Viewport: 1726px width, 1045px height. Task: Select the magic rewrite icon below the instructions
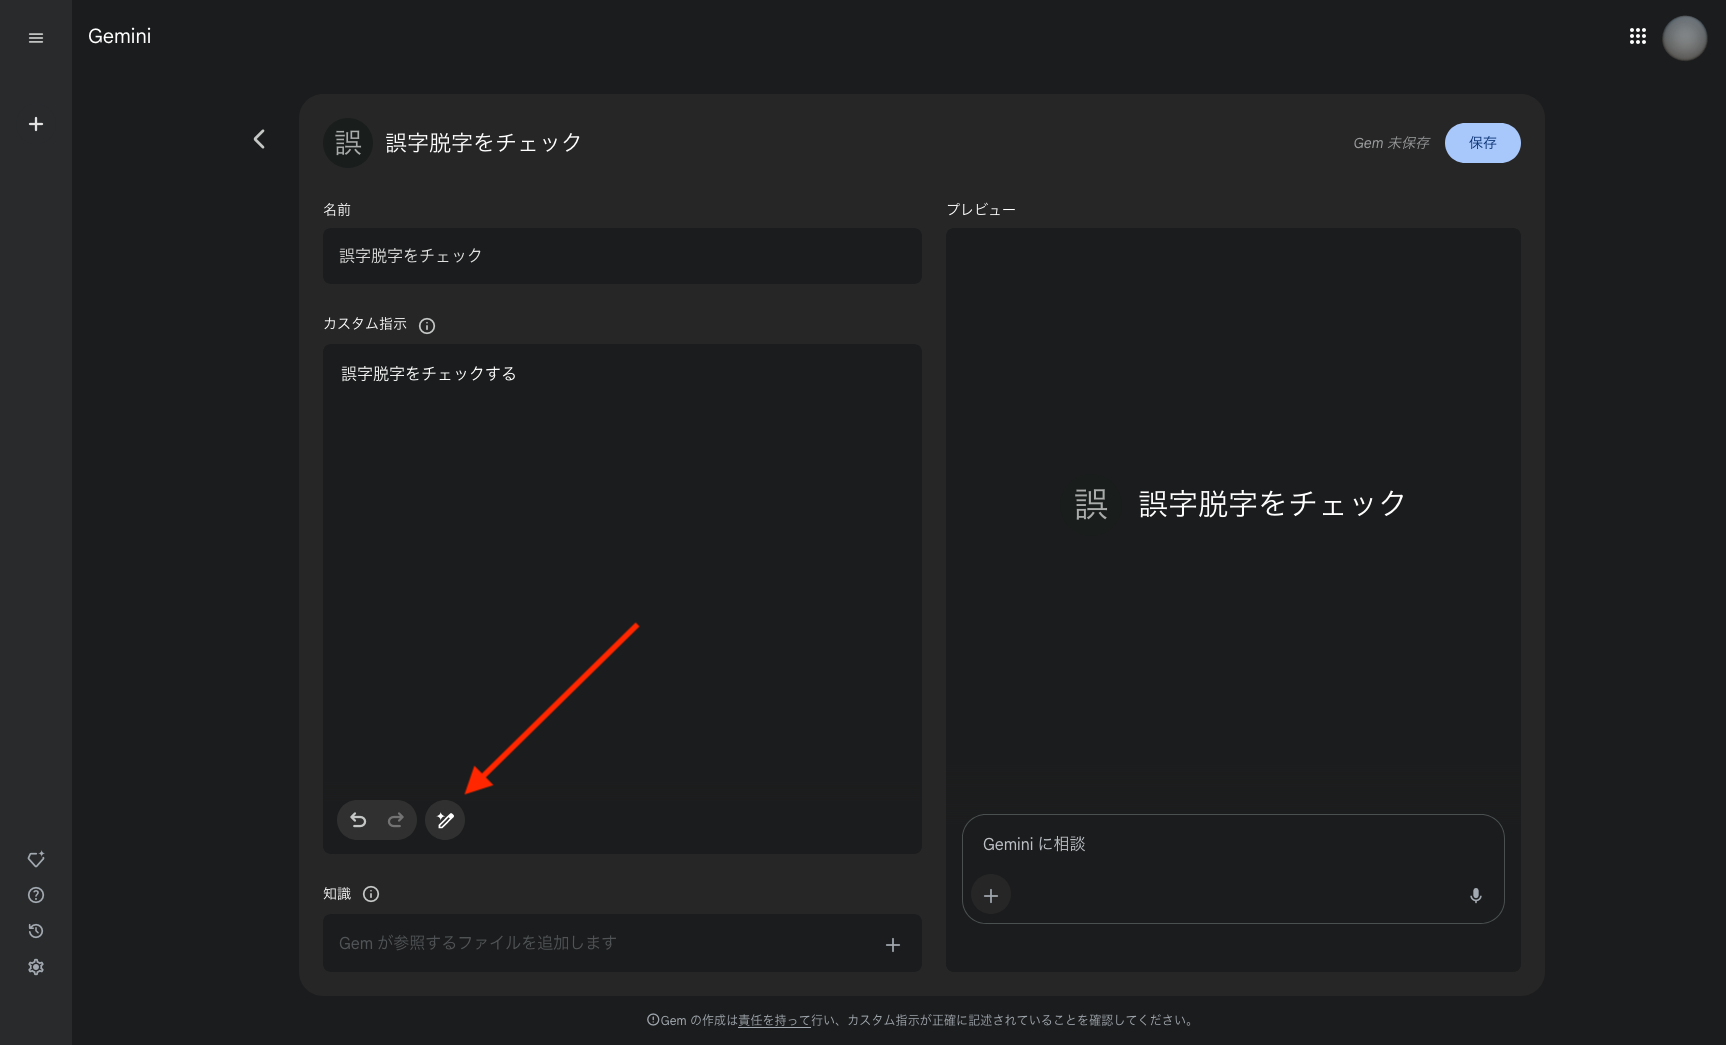point(444,820)
